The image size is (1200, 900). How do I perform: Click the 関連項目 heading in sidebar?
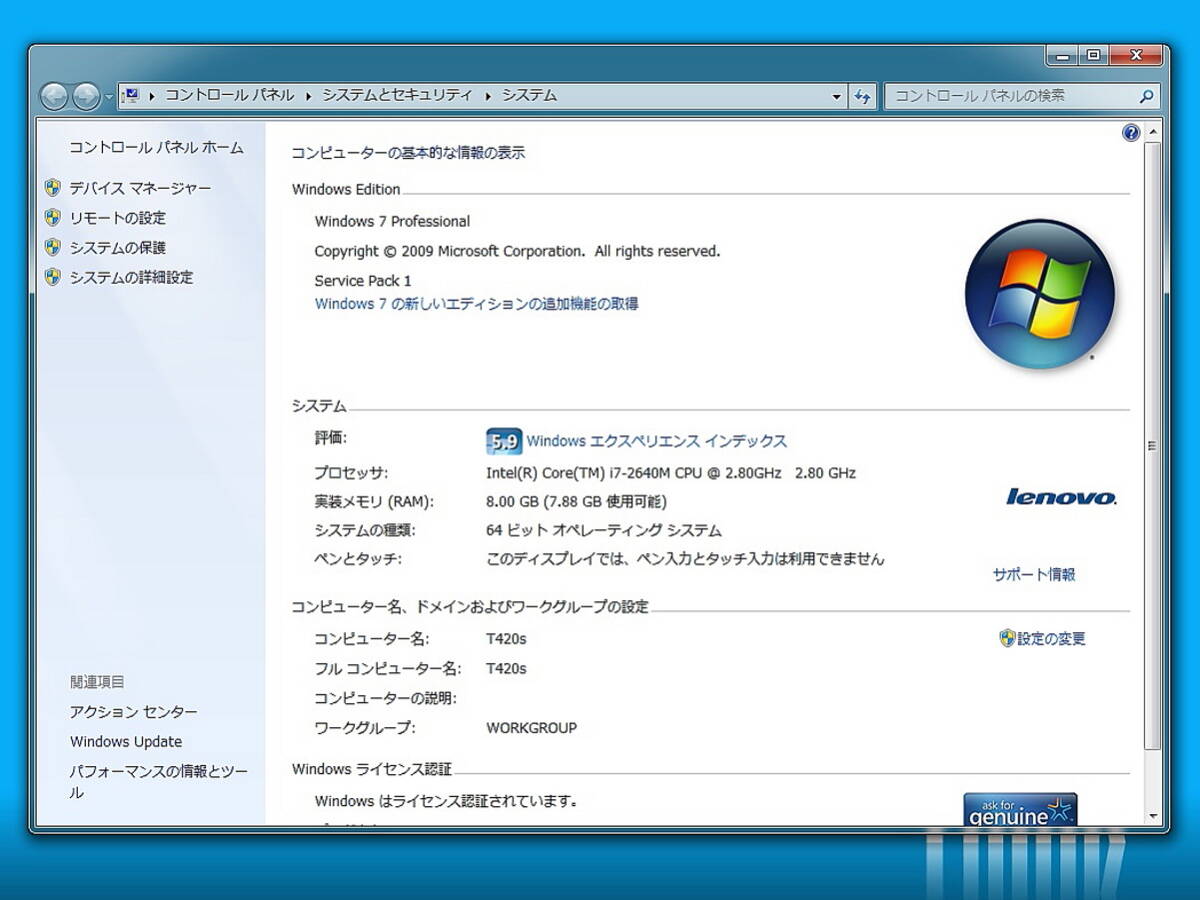point(97,682)
